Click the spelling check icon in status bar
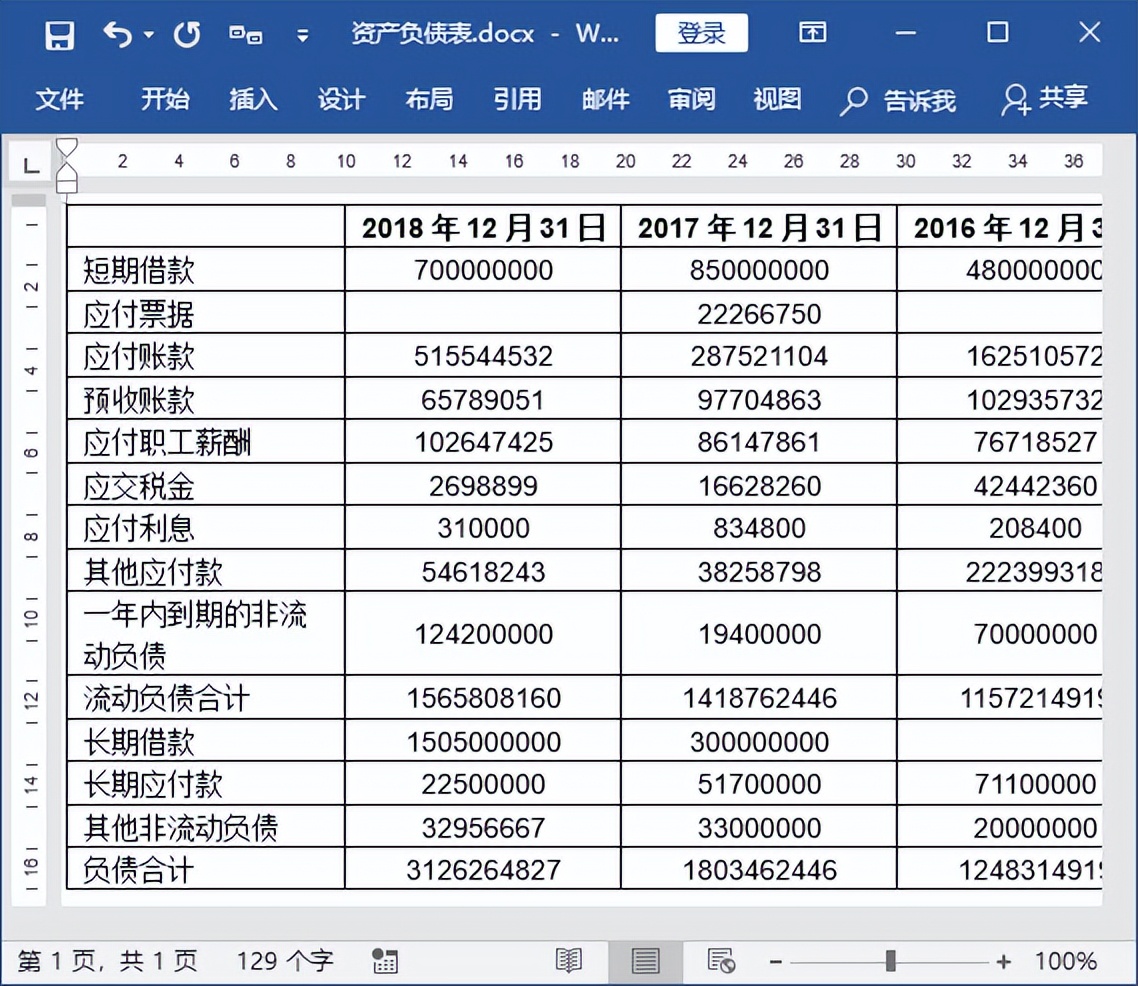Viewport: 1138px width, 986px height. 385,960
